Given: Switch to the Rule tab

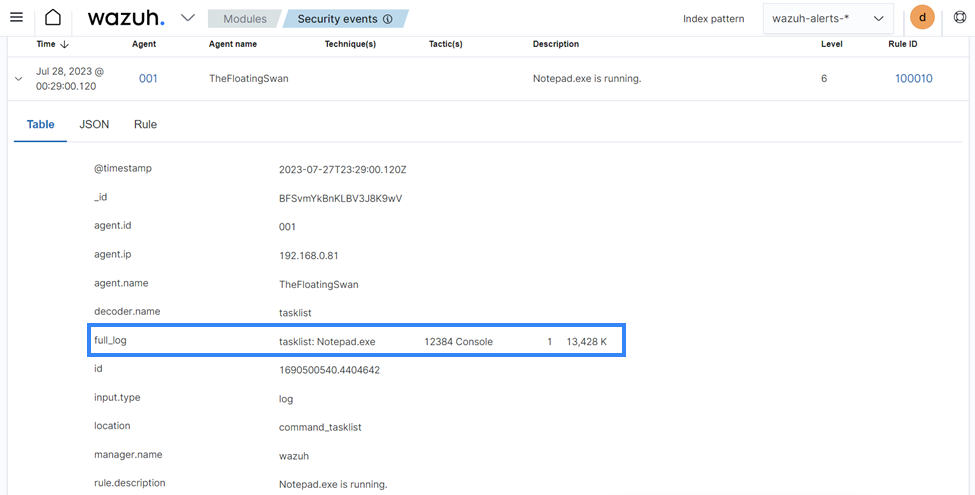Looking at the screenshot, I should pyautogui.click(x=145, y=124).
